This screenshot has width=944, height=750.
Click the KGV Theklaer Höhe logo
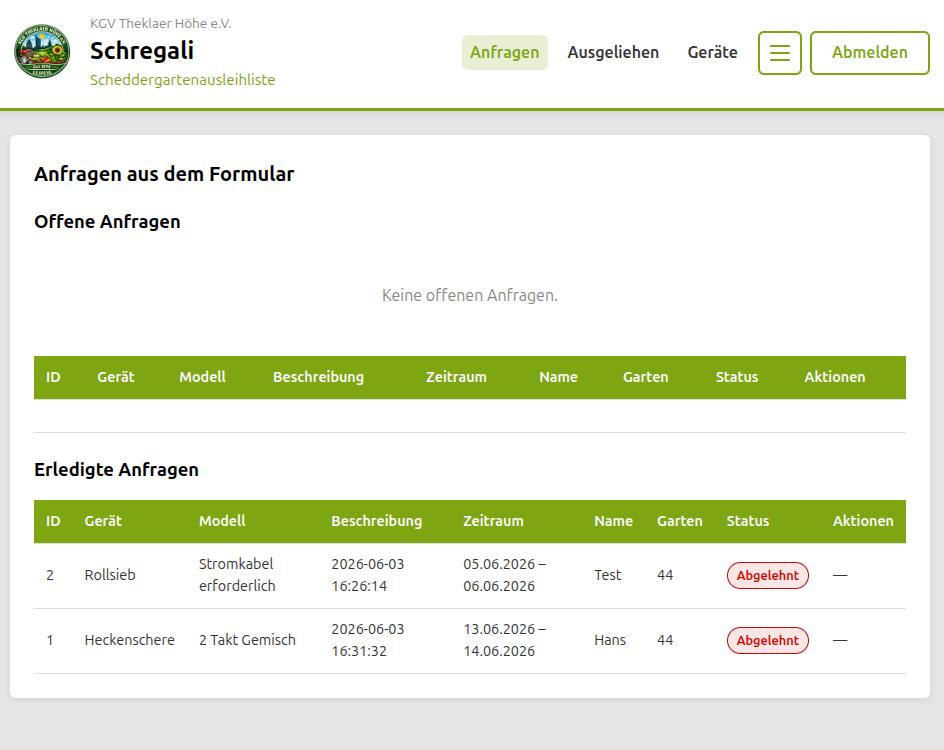(42, 52)
